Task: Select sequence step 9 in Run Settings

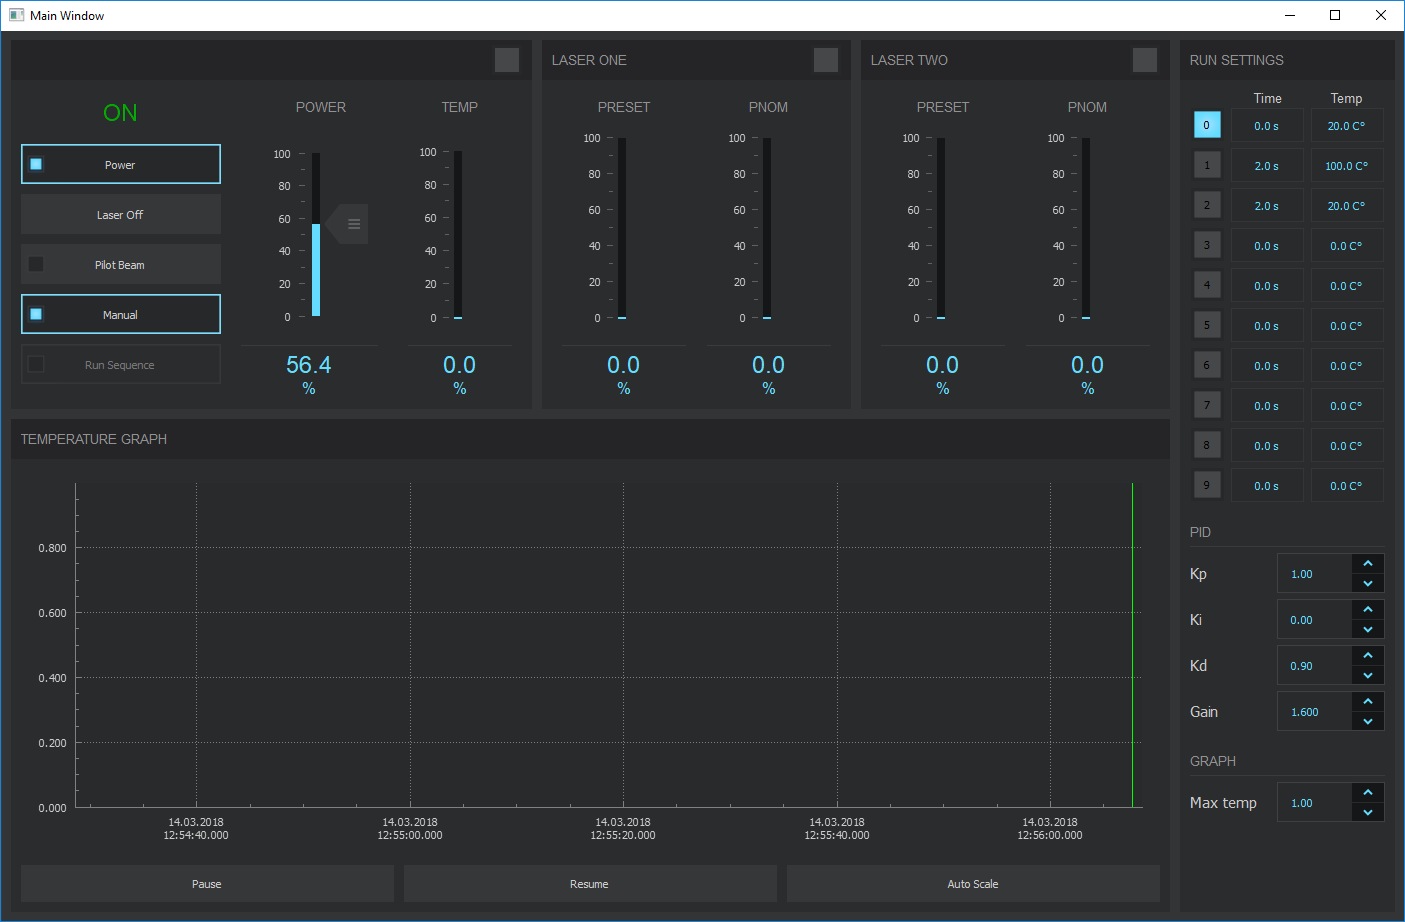Action: click(1207, 485)
